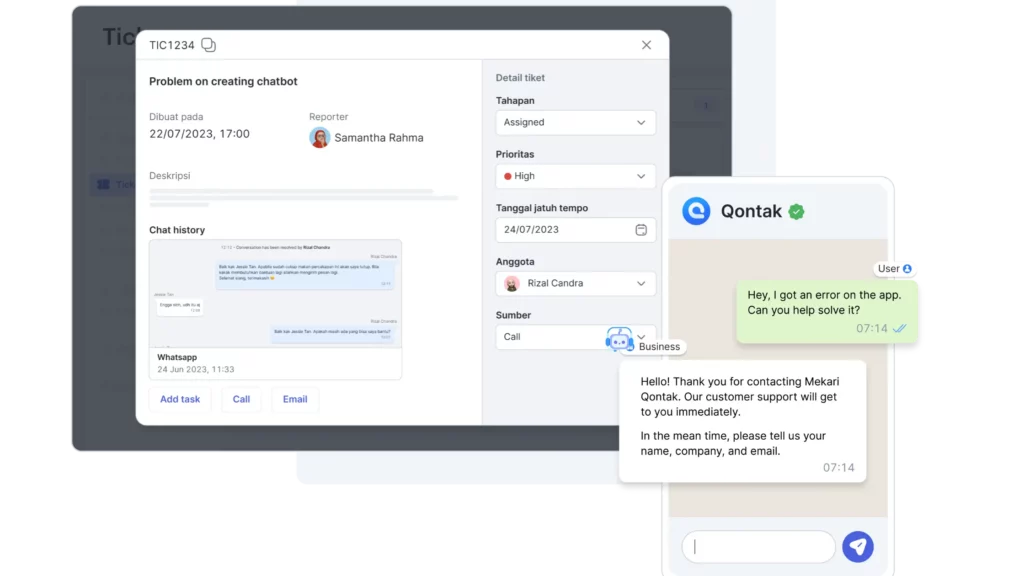Click the Whatsapp label under chat history
Viewport: 1024px width, 576px height.
click(x=177, y=357)
